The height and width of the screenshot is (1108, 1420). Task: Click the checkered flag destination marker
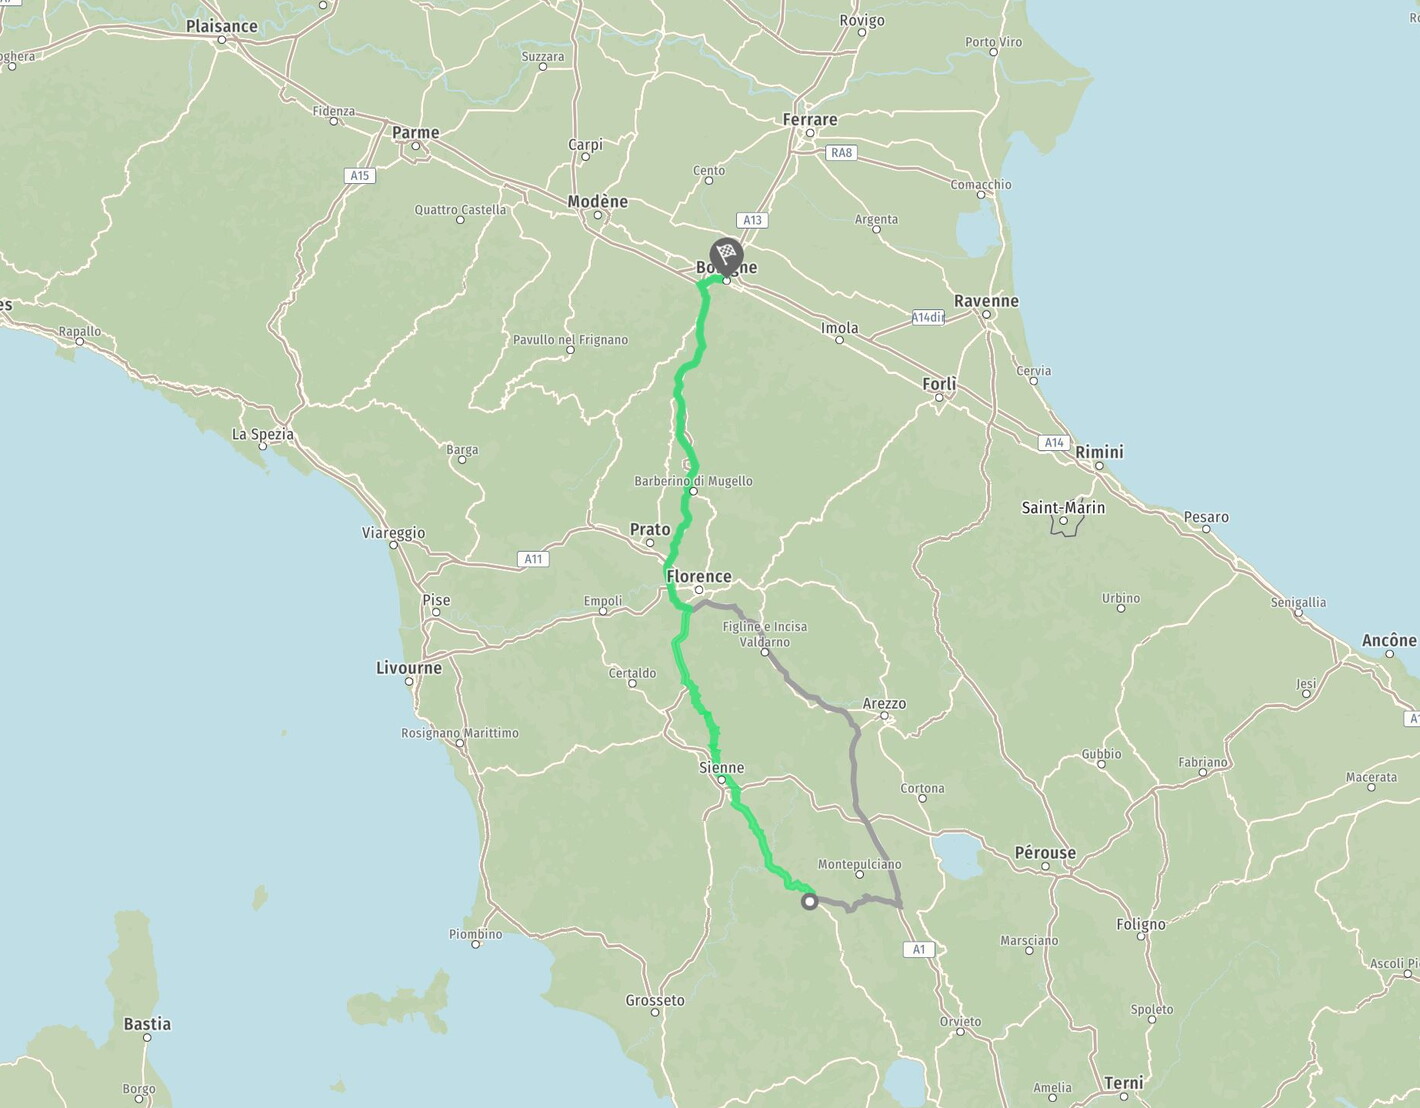point(726,255)
